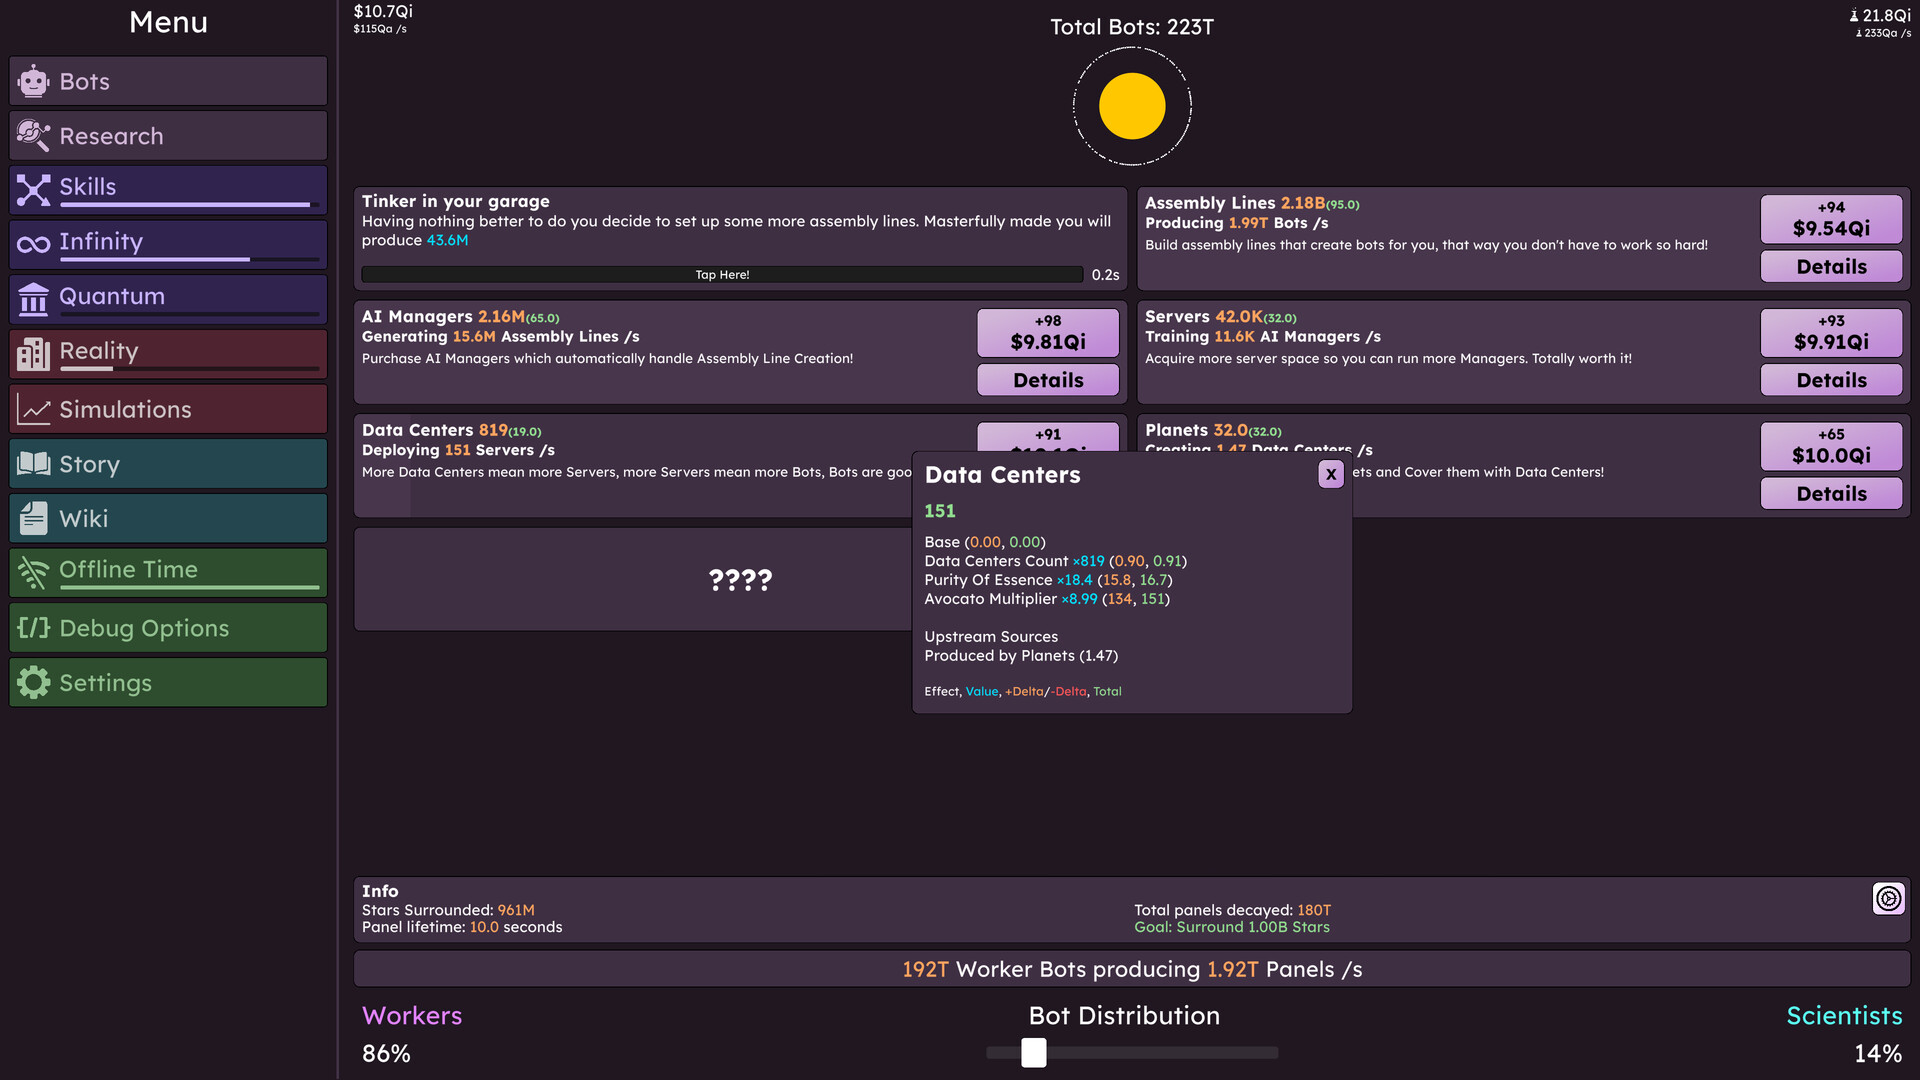Click the yellow sun to gather bots
Viewport: 1920px width, 1080px height.
1131,106
